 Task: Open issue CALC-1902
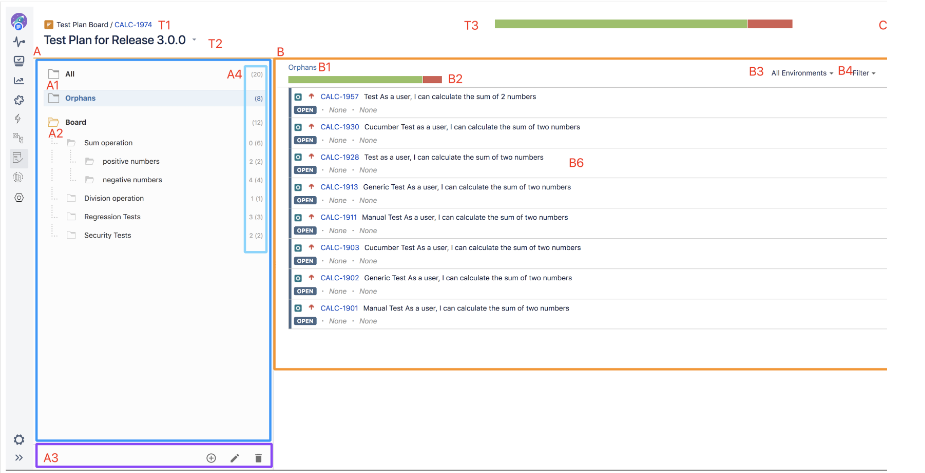pos(339,278)
